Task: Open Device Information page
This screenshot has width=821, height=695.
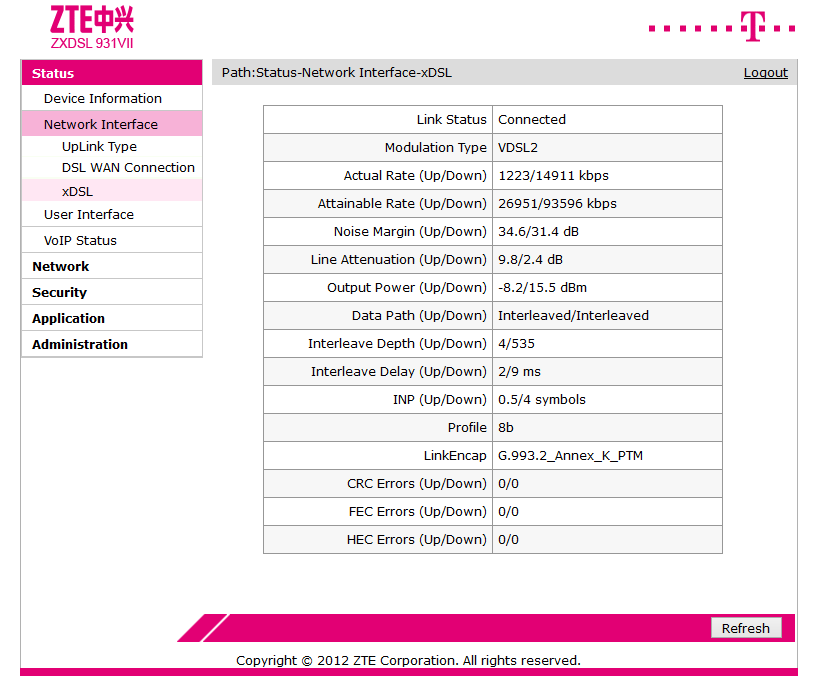Action: 102,98
